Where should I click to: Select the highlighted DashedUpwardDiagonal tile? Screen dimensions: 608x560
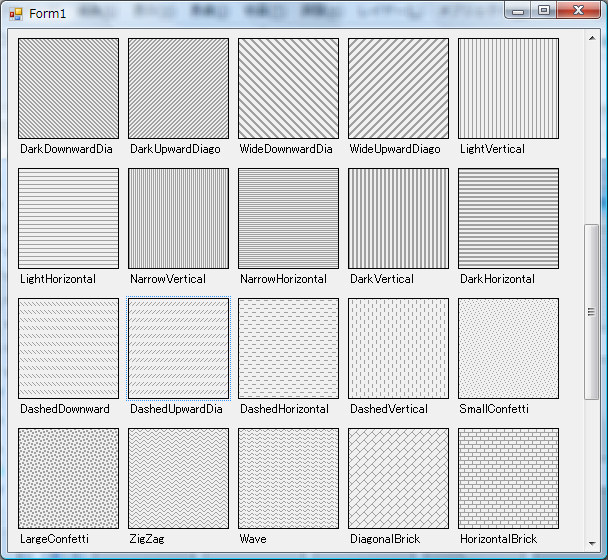tap(178, 348)
